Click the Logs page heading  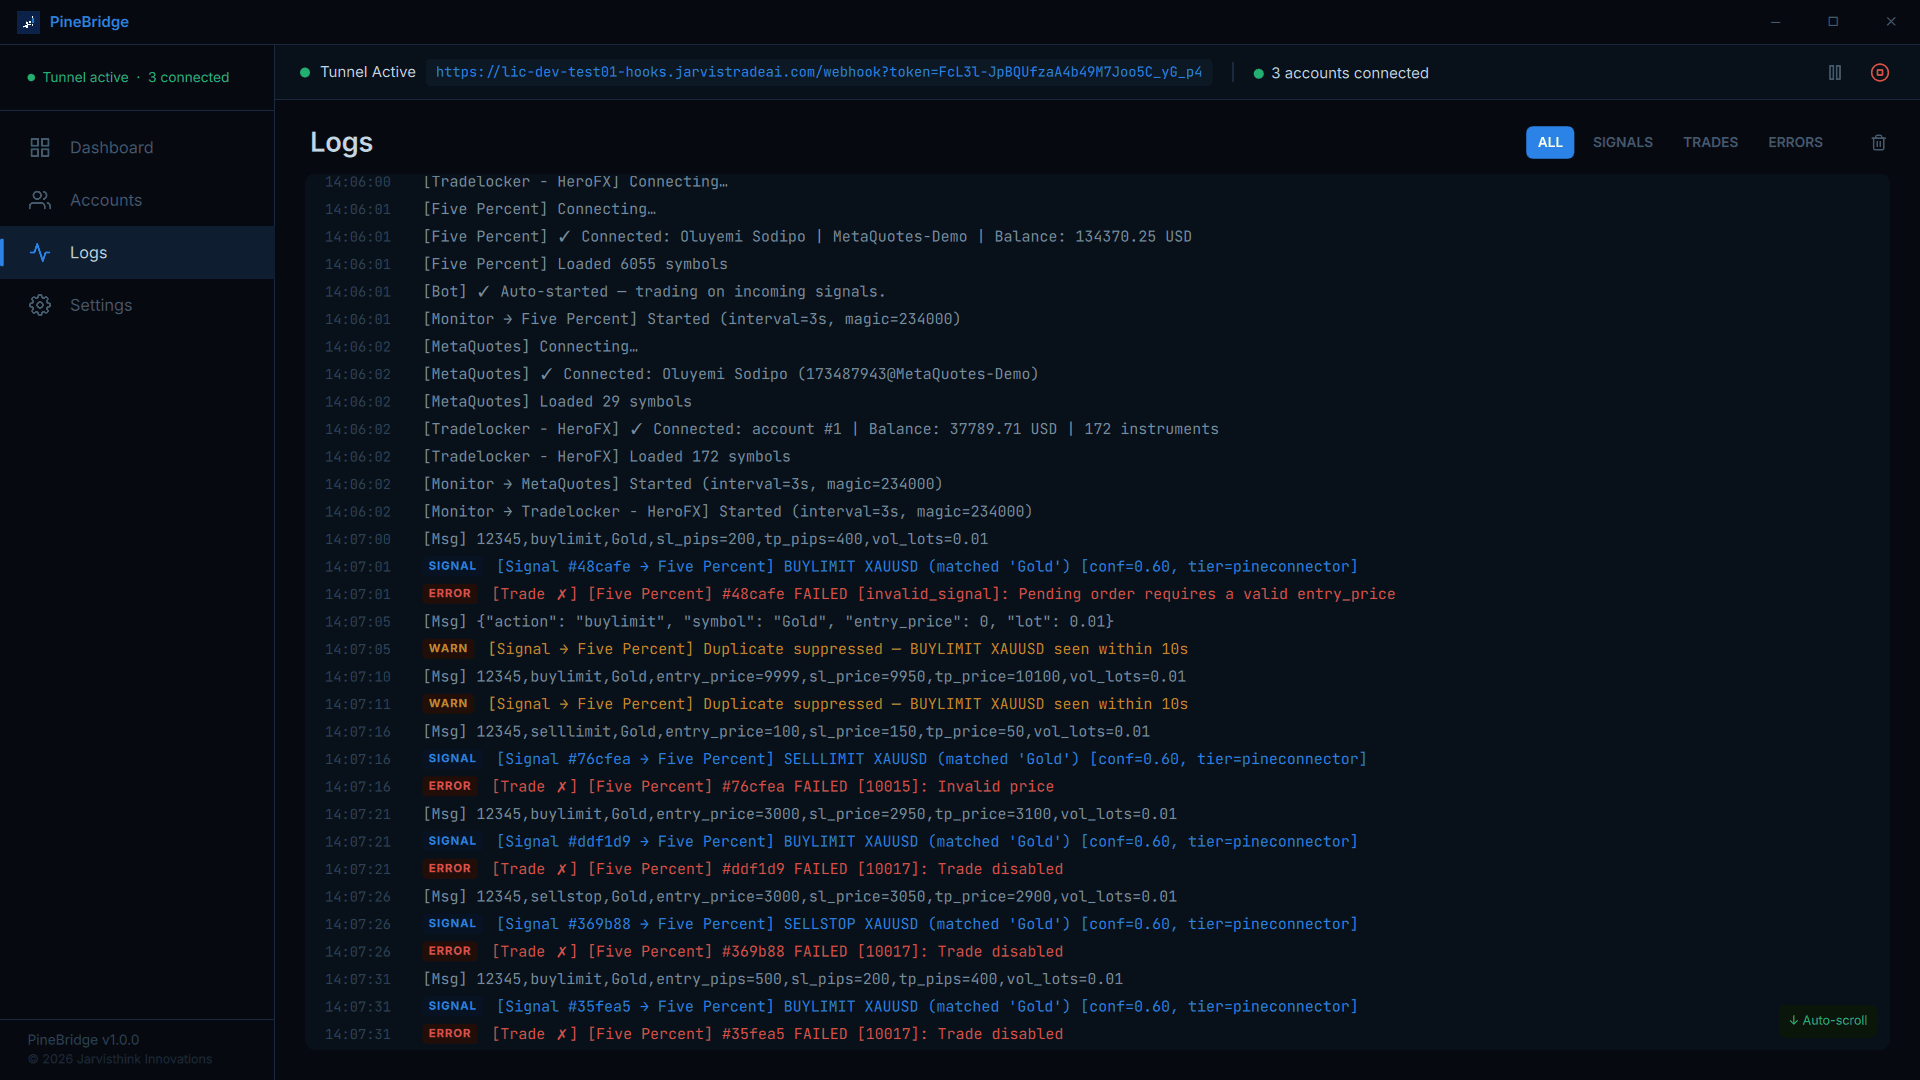pos(341,143)
